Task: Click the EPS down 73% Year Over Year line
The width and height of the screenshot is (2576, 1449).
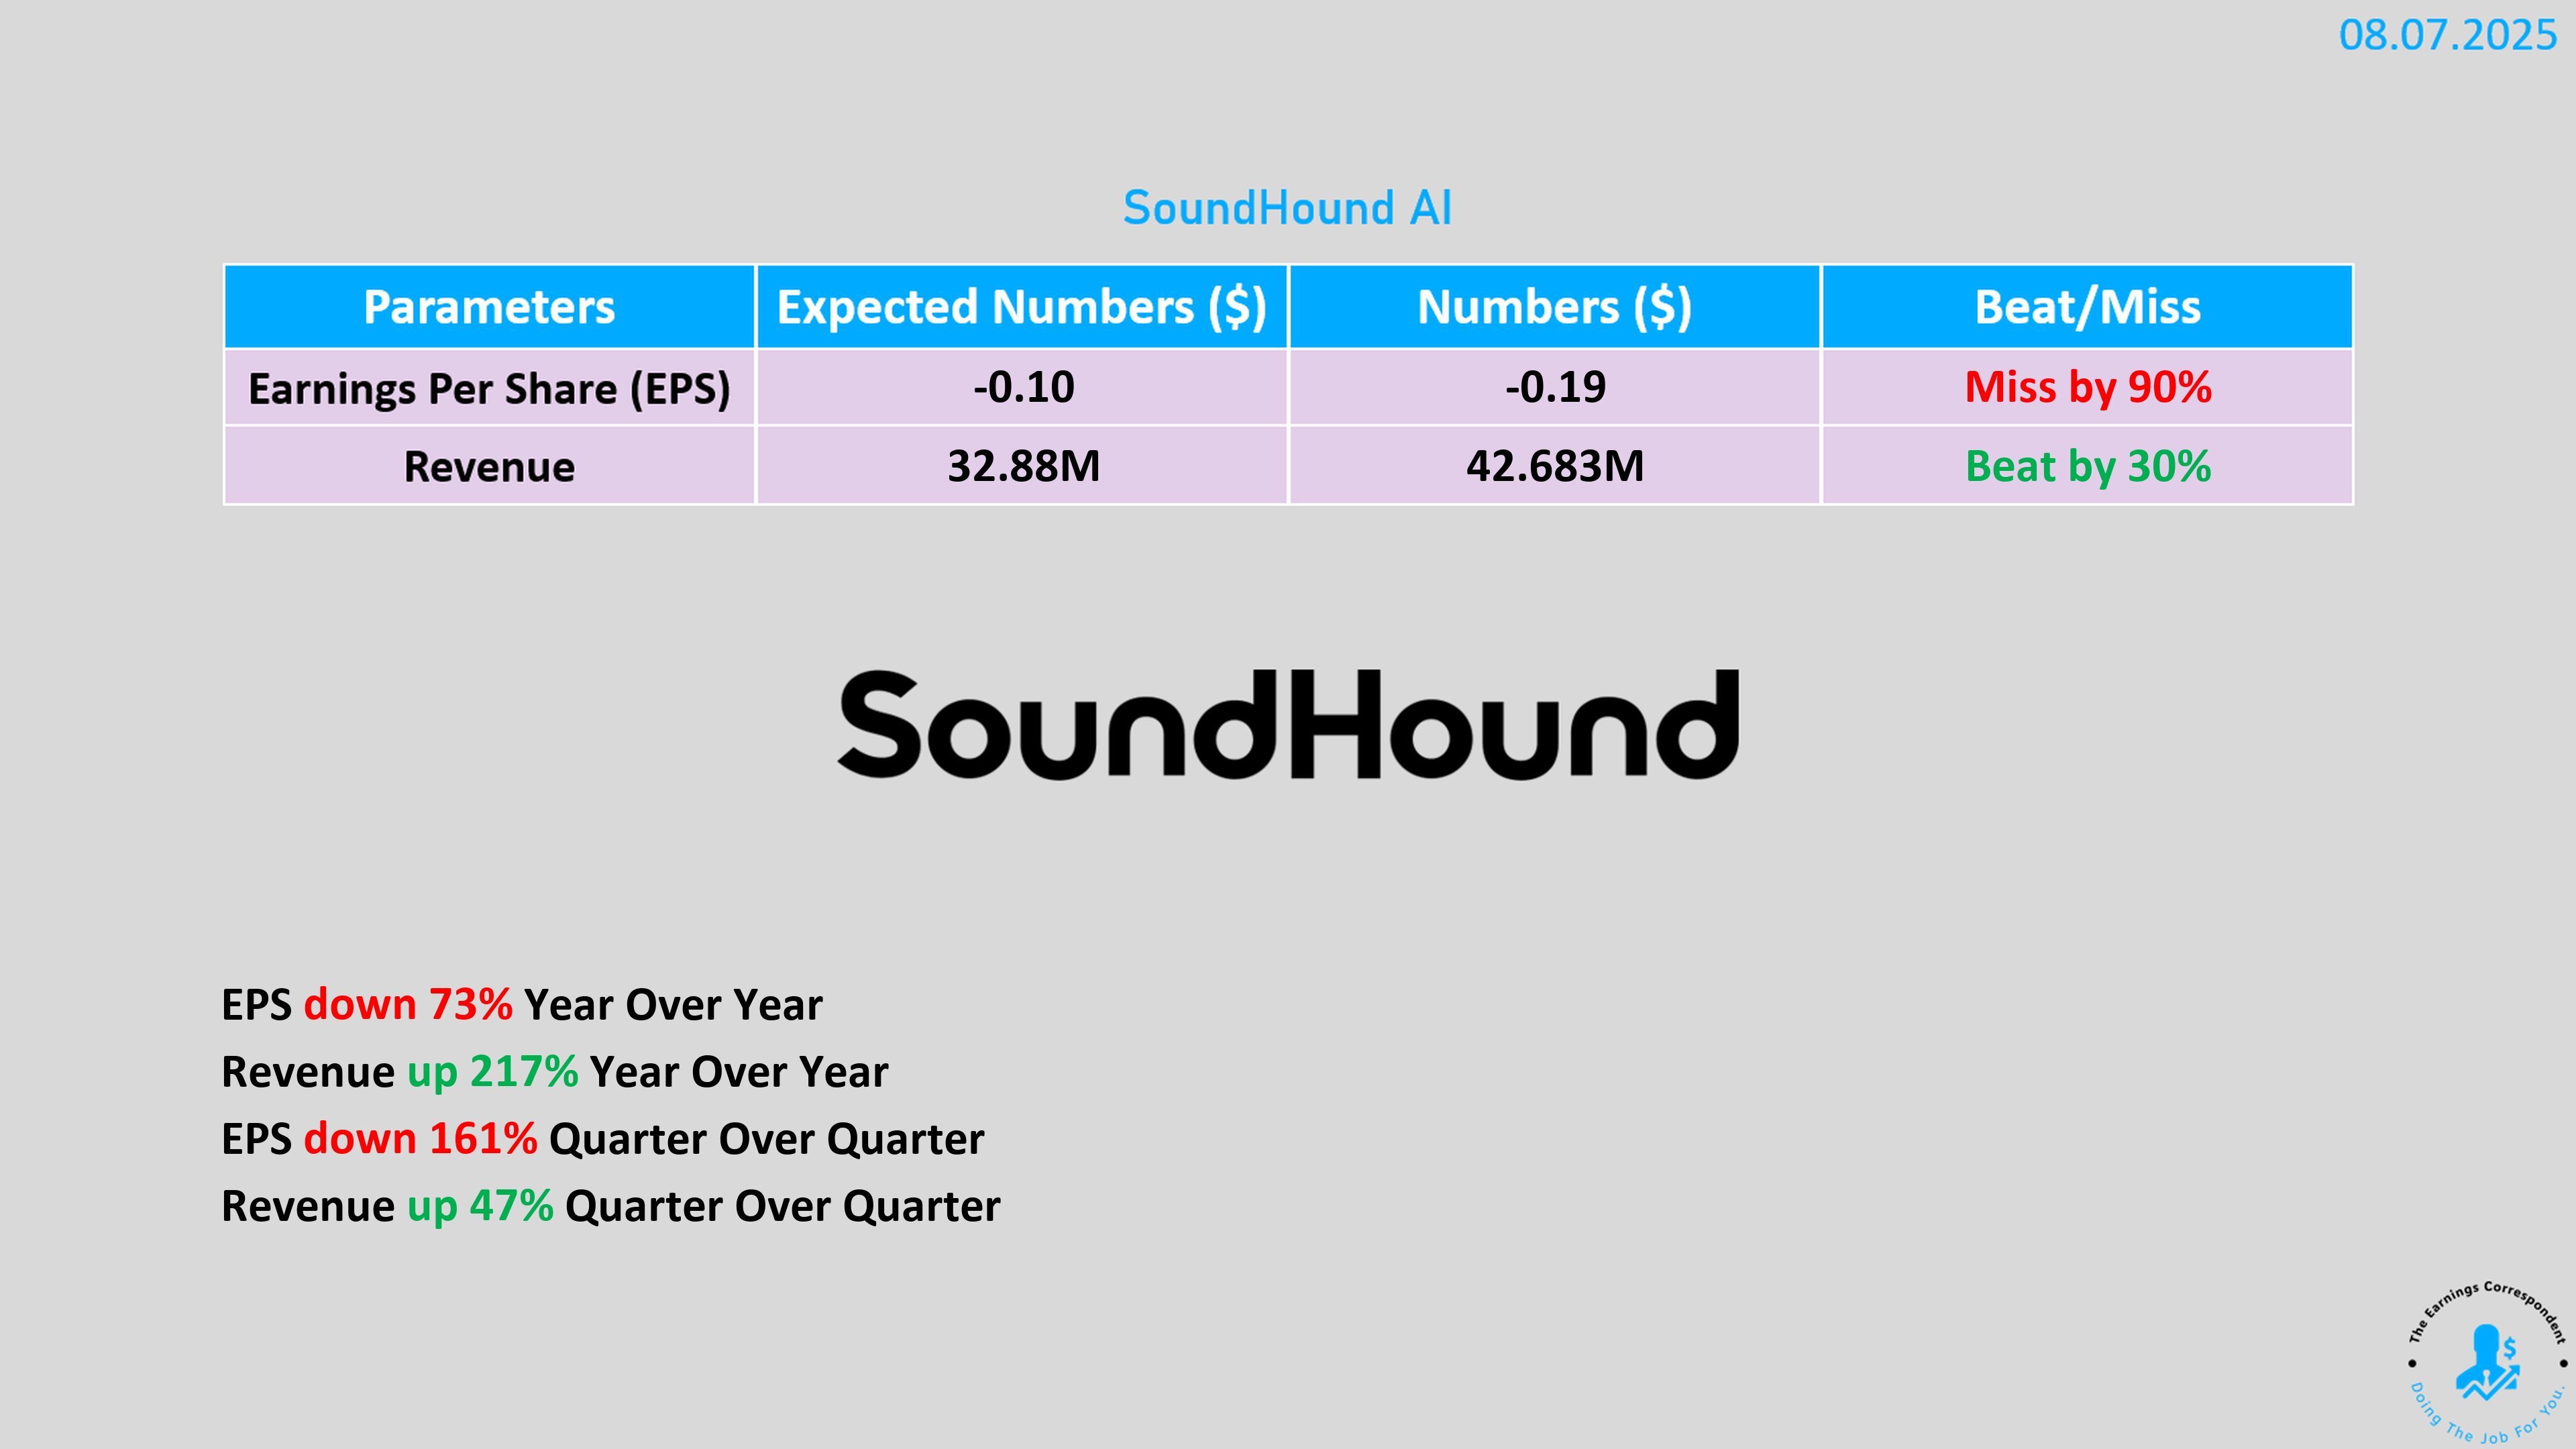Action: pyautogui.click(x=521, y=1005)
